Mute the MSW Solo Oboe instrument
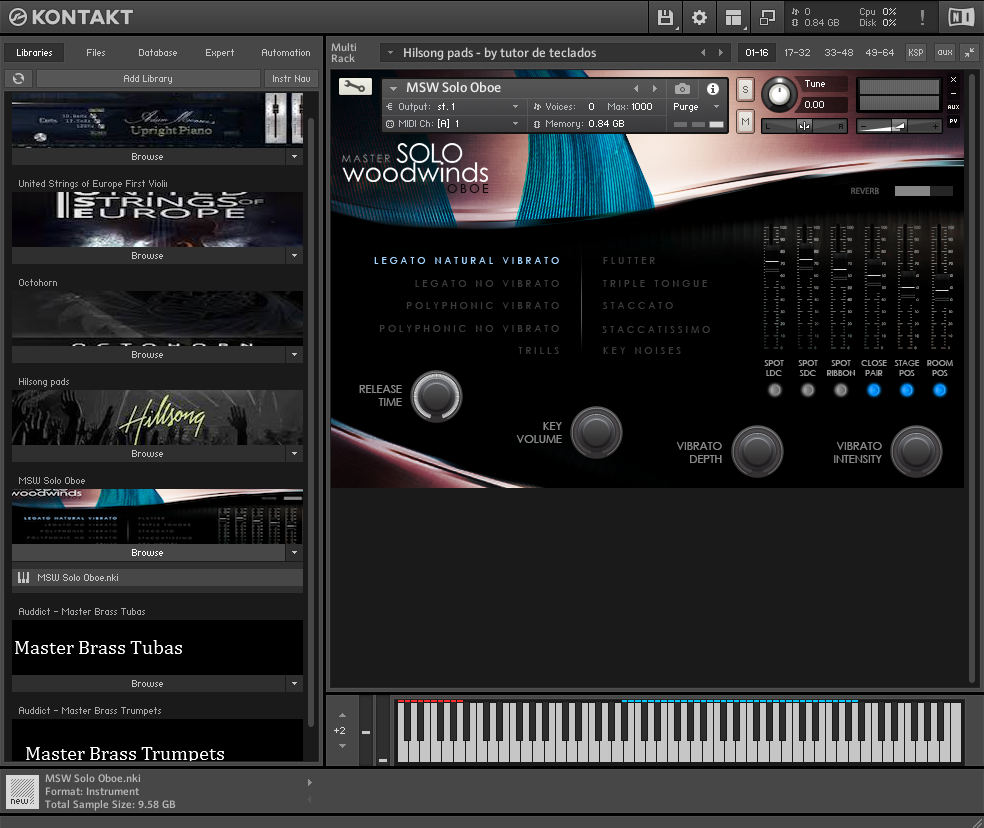The height and width of the screenshot is (828, 984). tap(745, 121)
